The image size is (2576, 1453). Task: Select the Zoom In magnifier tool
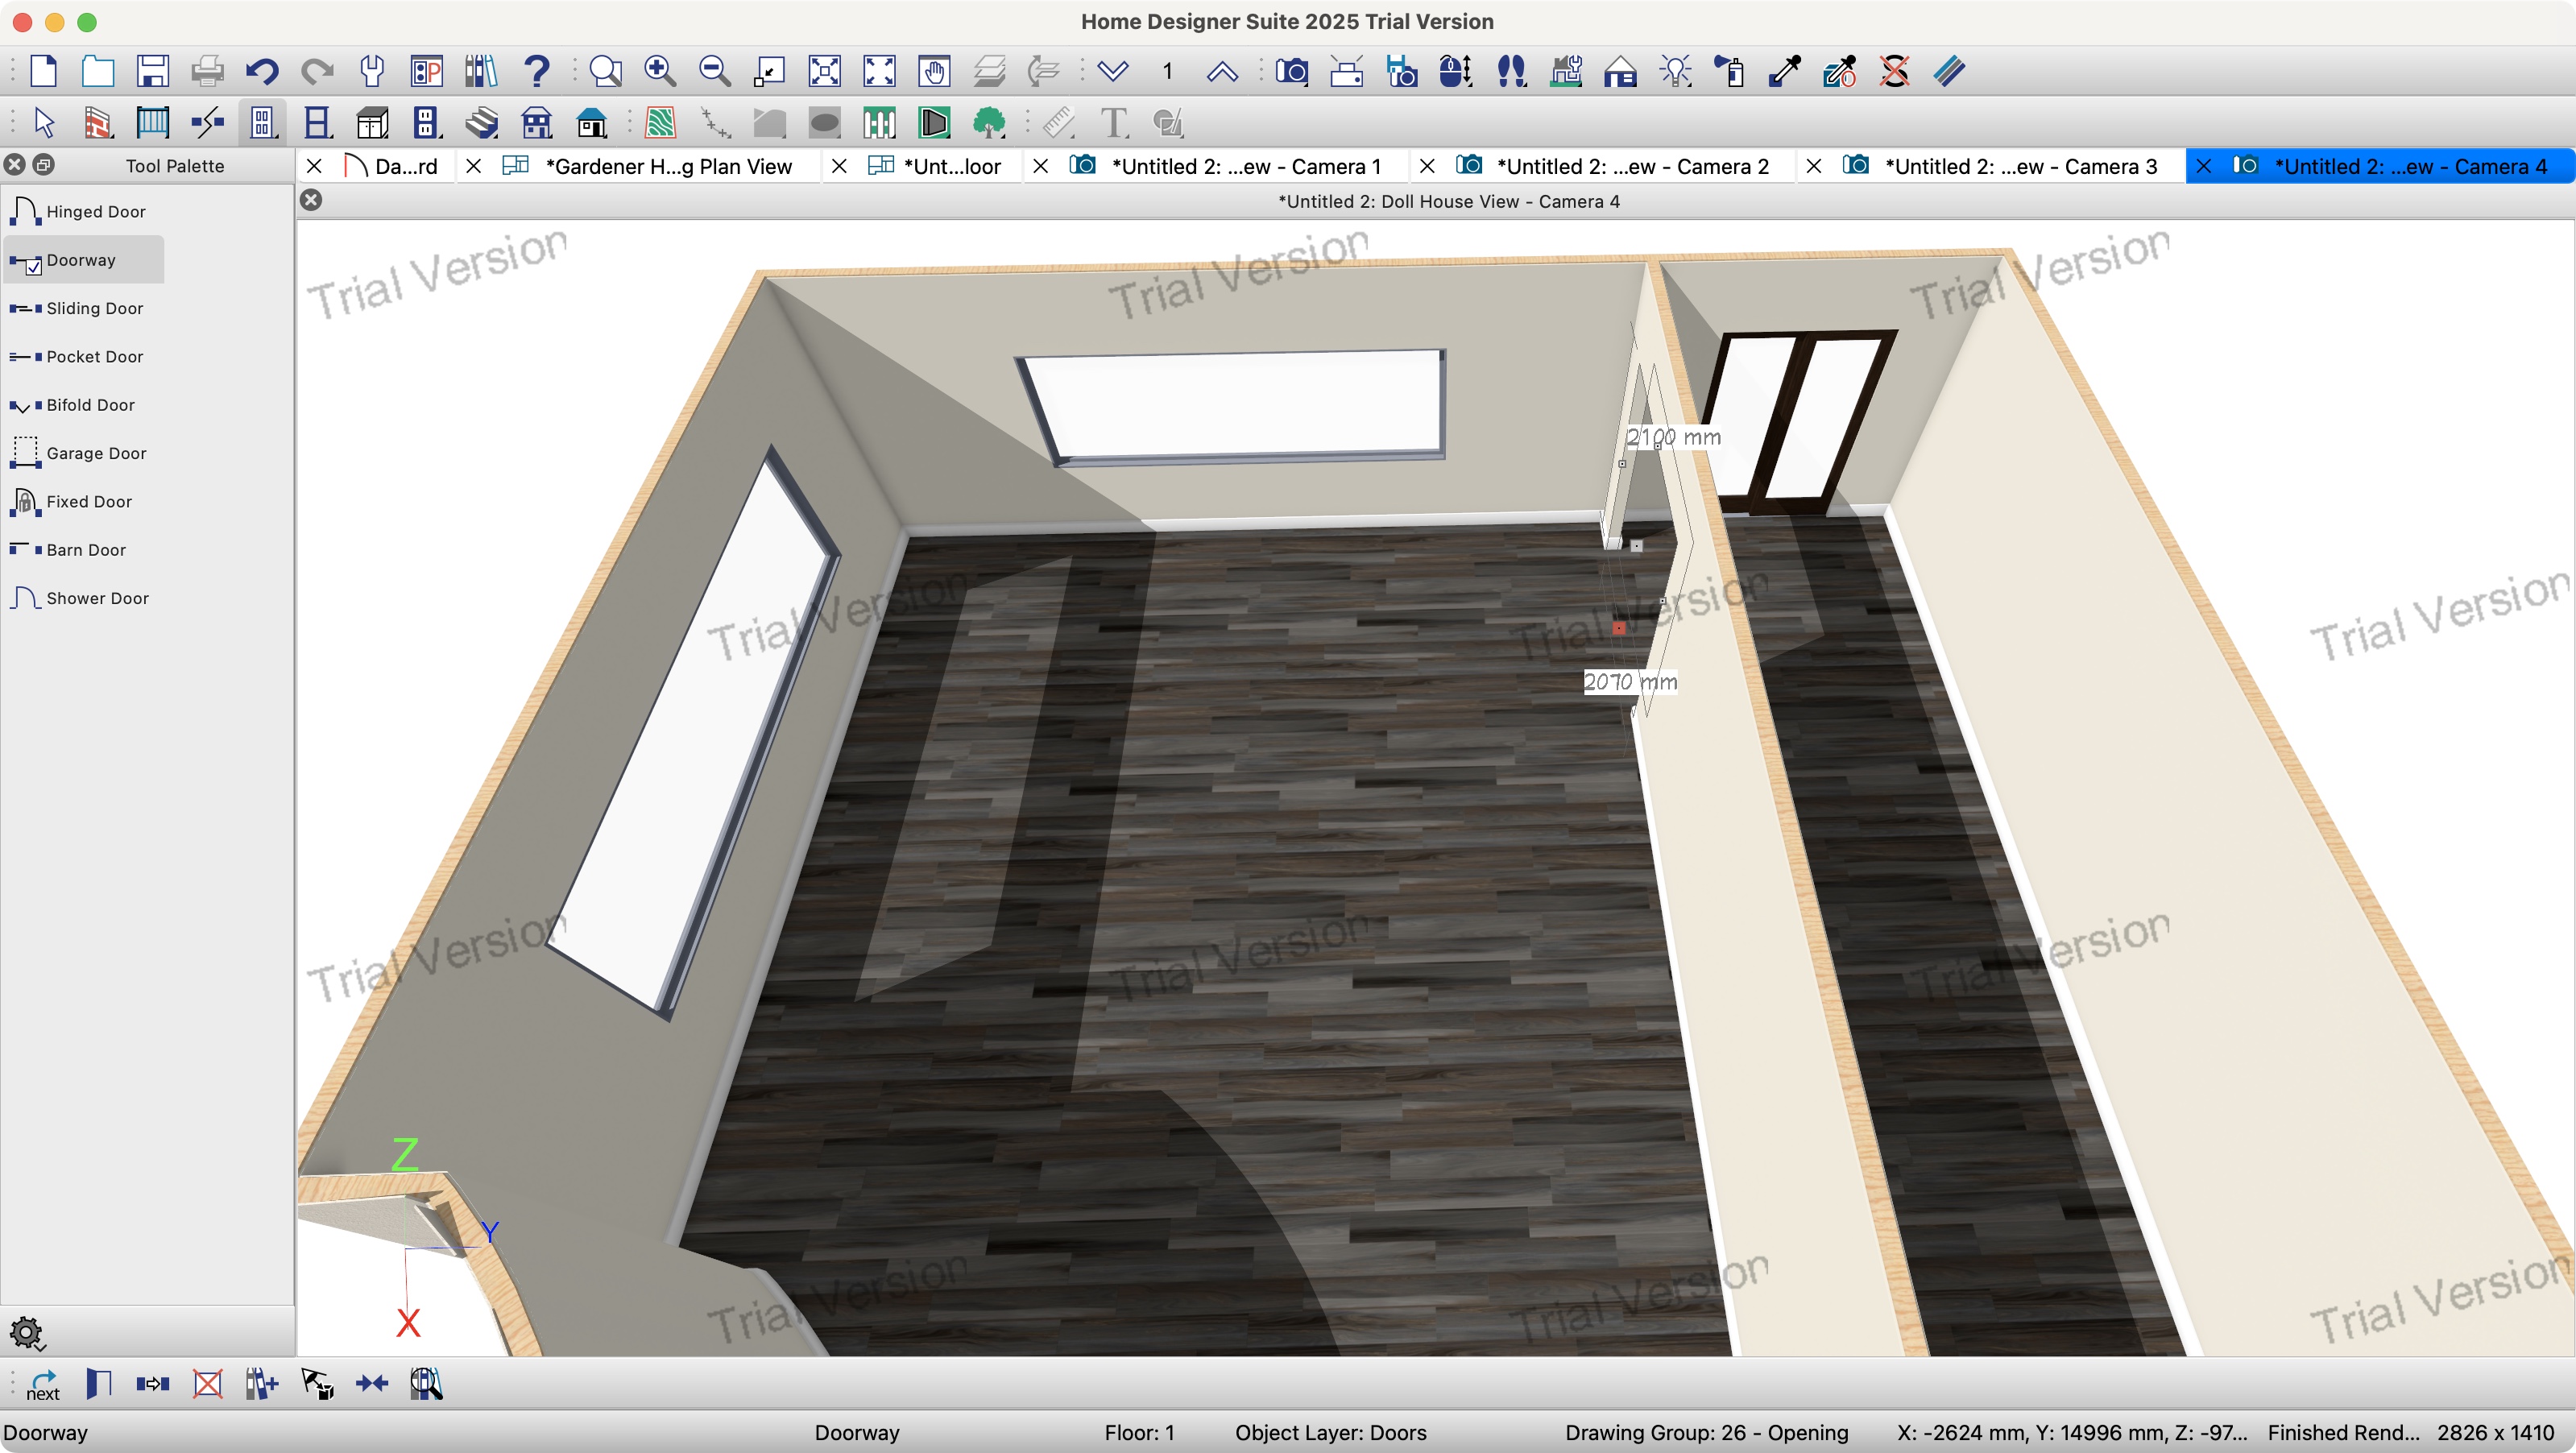[x=658, y=71]
